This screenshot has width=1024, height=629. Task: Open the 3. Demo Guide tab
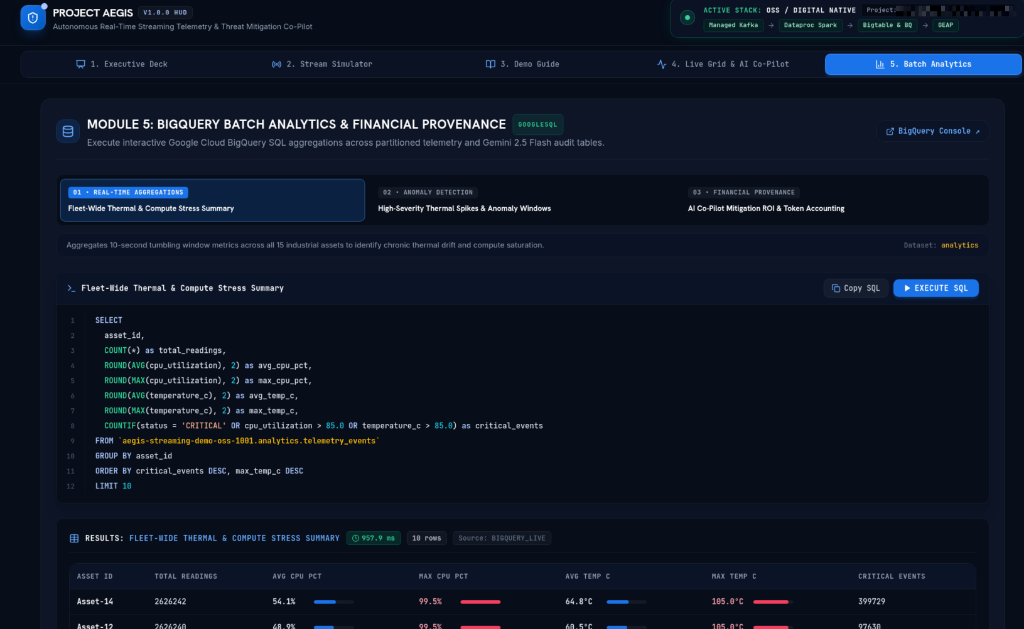[522, 64]
